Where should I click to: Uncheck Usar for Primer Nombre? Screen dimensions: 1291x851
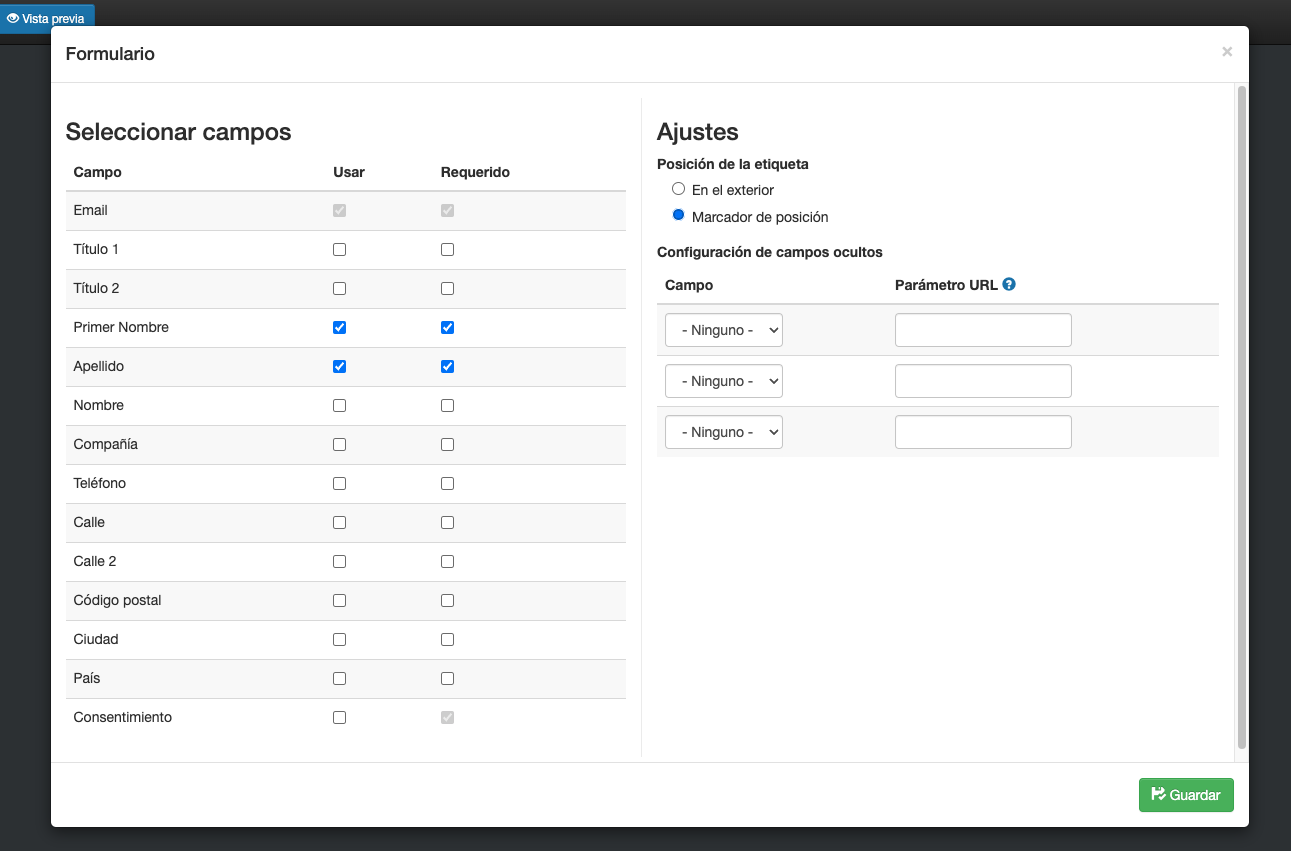339,328
